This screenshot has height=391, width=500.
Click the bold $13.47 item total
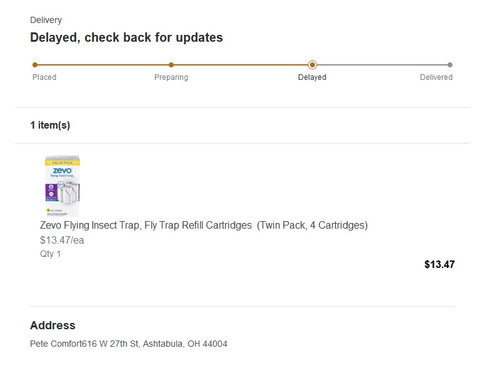pyautogui.click(x=439, y=264)
